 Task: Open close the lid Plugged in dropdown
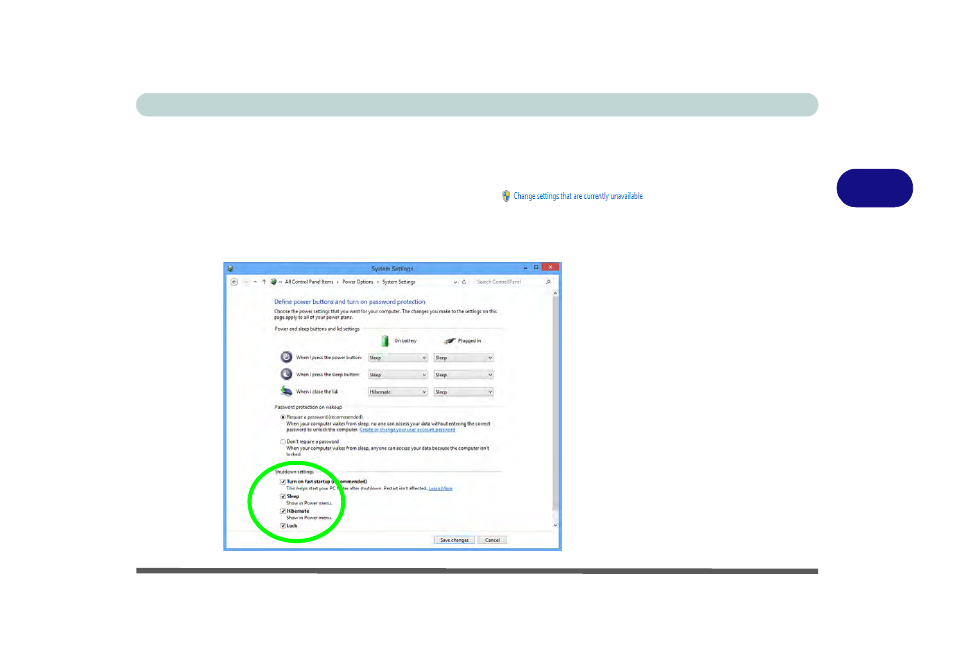click(463, 392)
